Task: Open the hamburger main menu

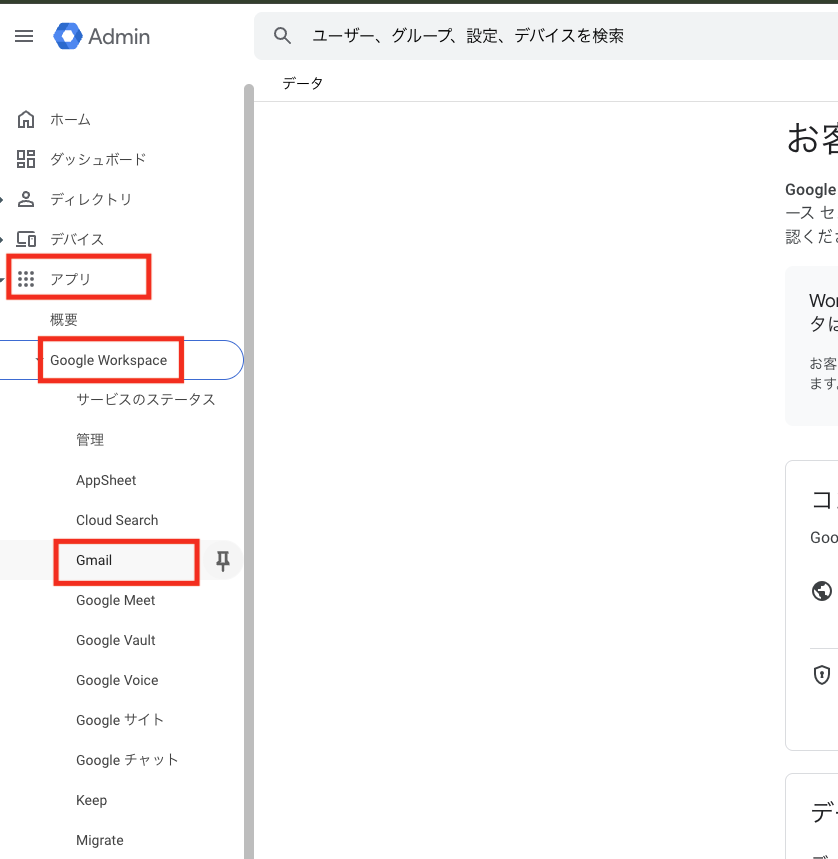Action: pyautogui.click(x=24, y=36)
